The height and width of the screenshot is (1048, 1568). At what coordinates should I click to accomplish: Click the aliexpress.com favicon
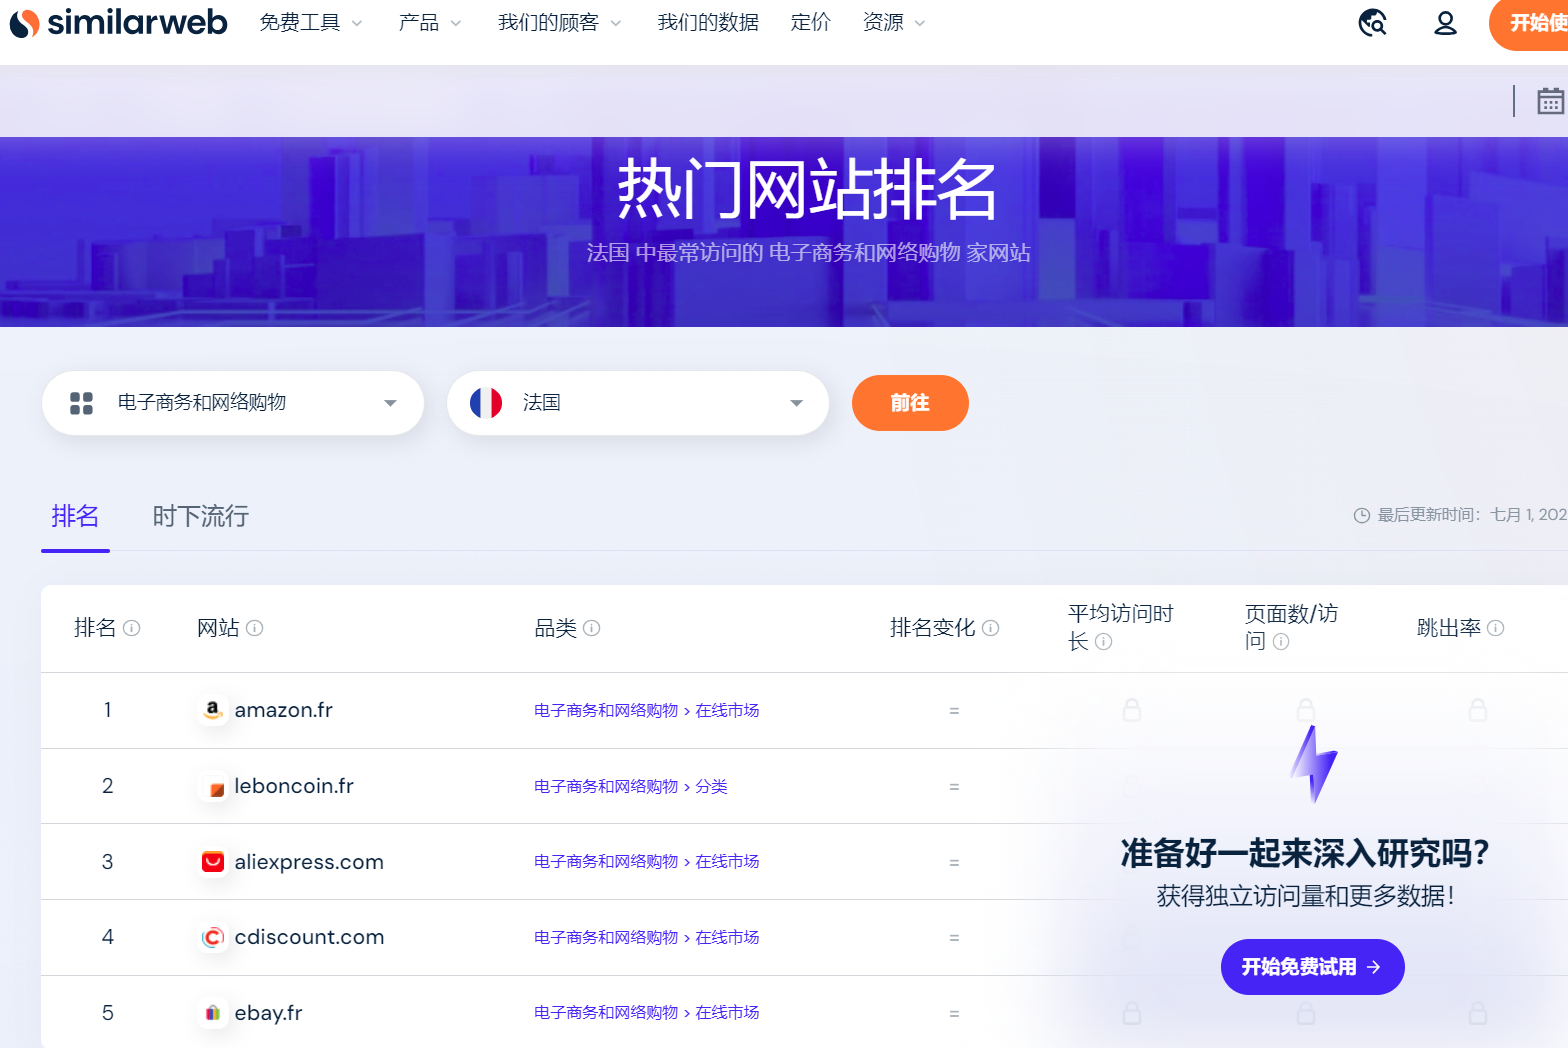click(213, 862)
